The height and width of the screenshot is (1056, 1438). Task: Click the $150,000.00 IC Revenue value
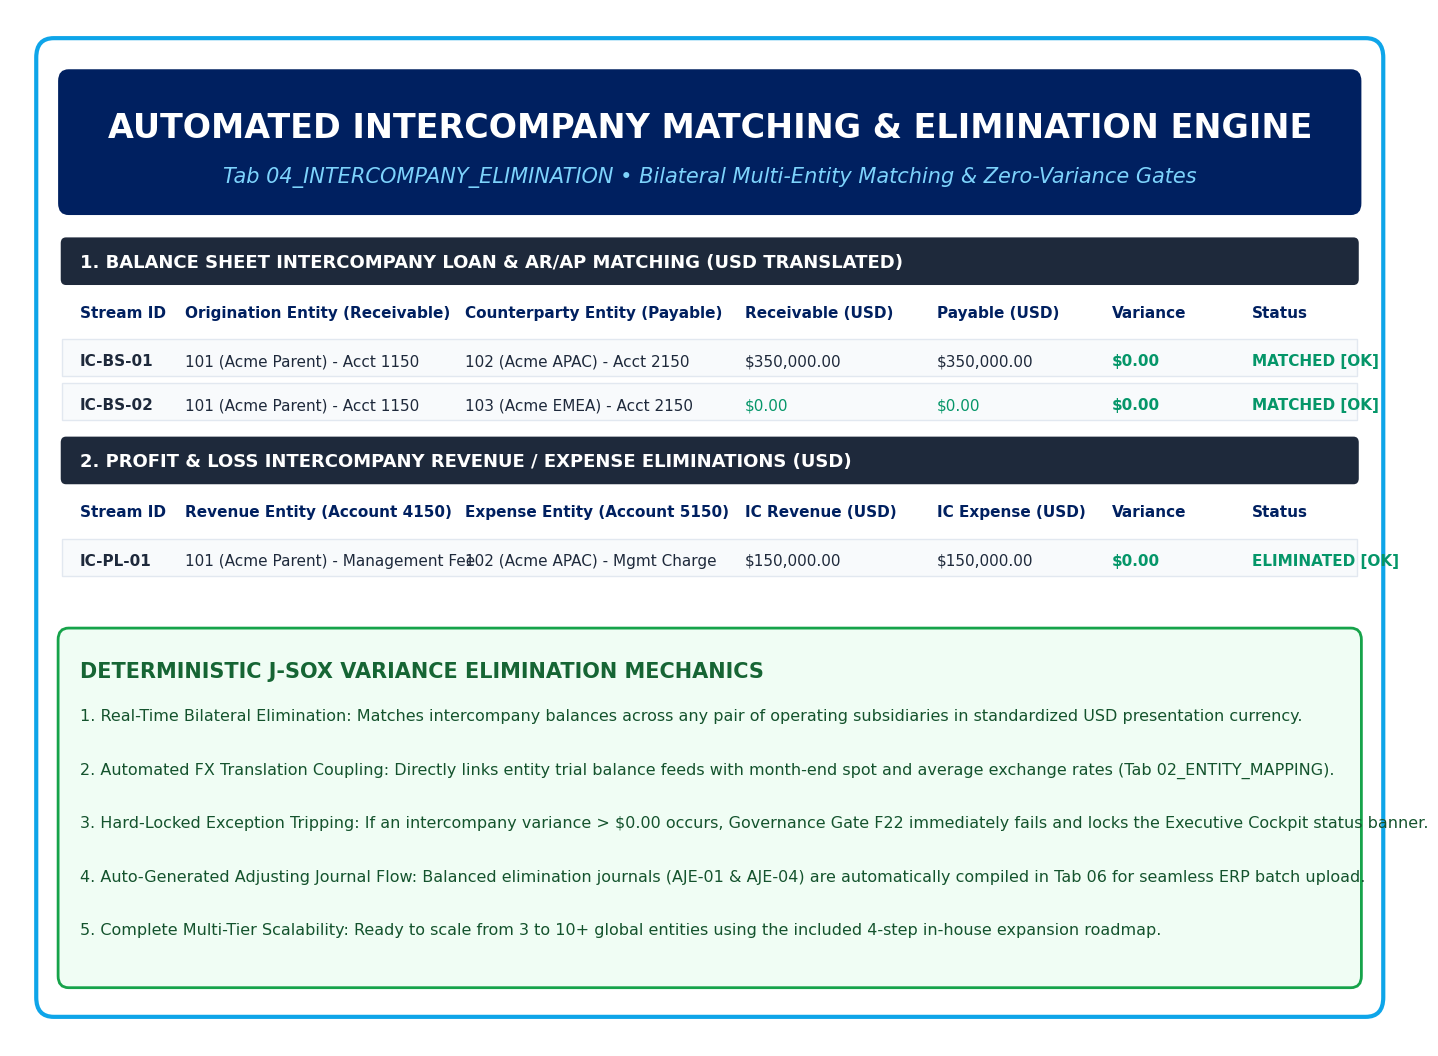pyautogui.click(x=792, y=561)
